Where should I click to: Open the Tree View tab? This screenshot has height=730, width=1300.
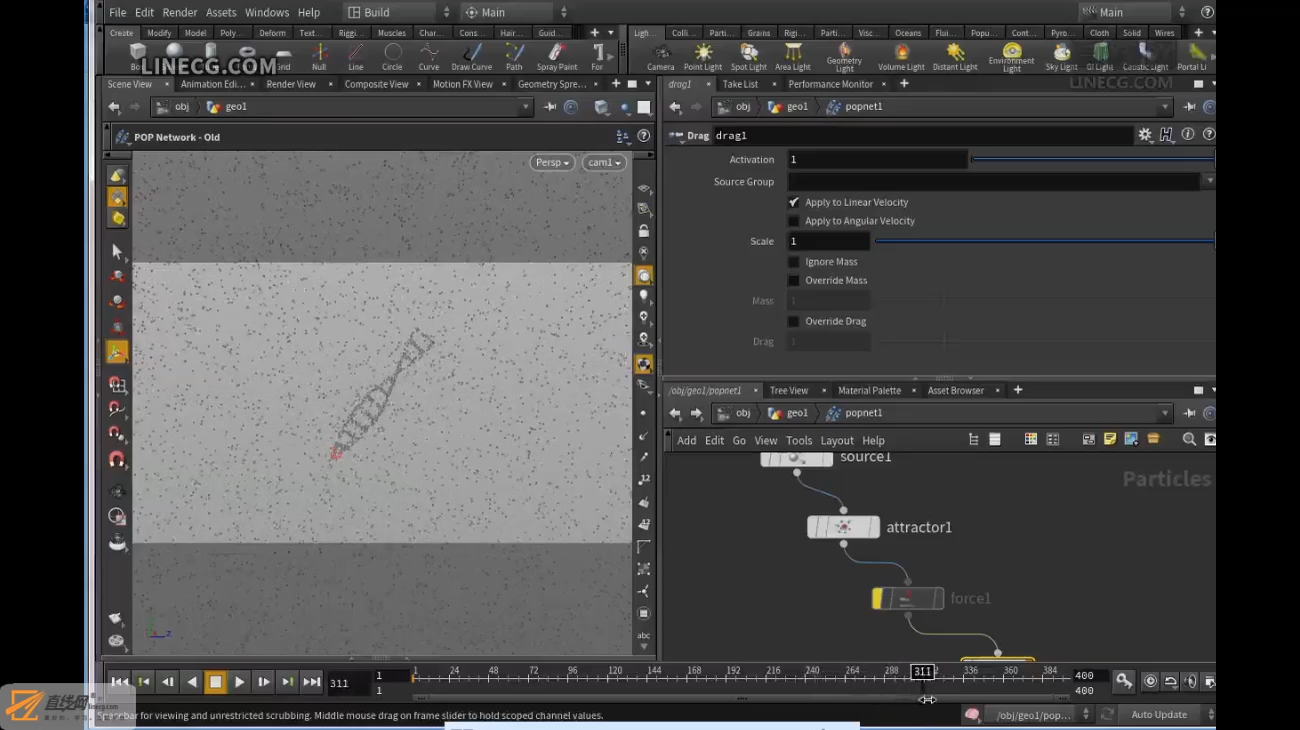click(789, 390)
